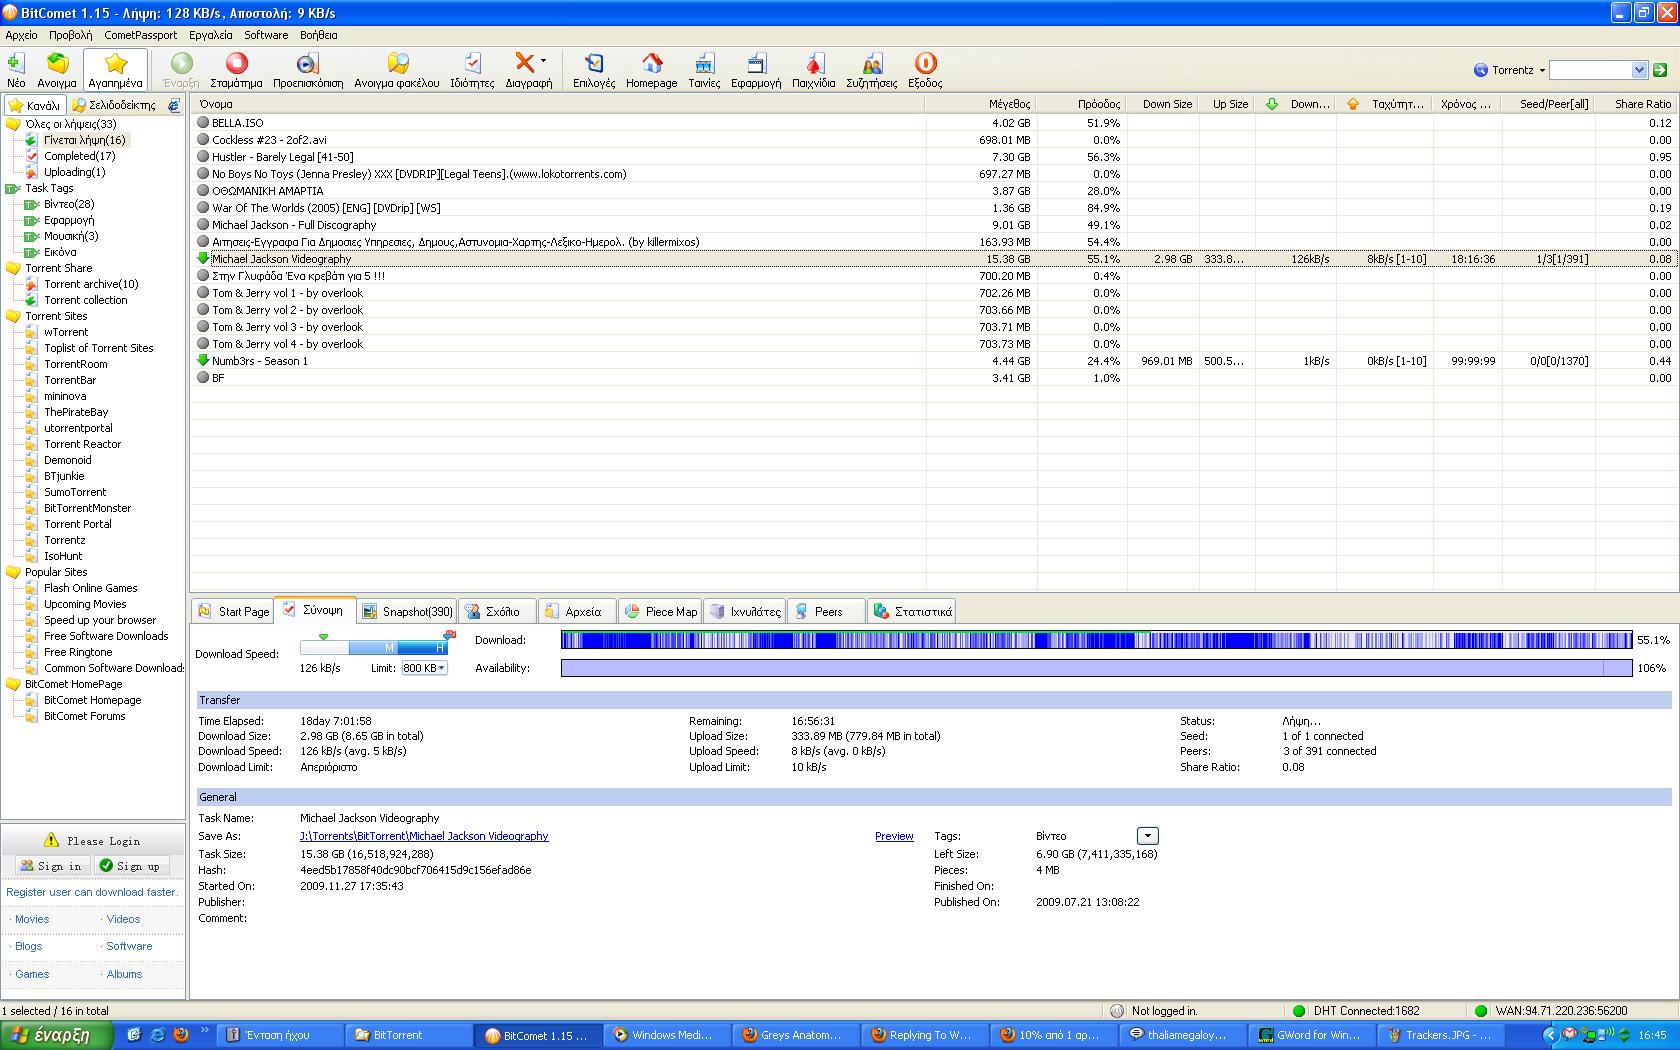Screen dimensions: 1680x1050
Task: Switch to the Piece Map tab
Action: click(x=660, y=611)
